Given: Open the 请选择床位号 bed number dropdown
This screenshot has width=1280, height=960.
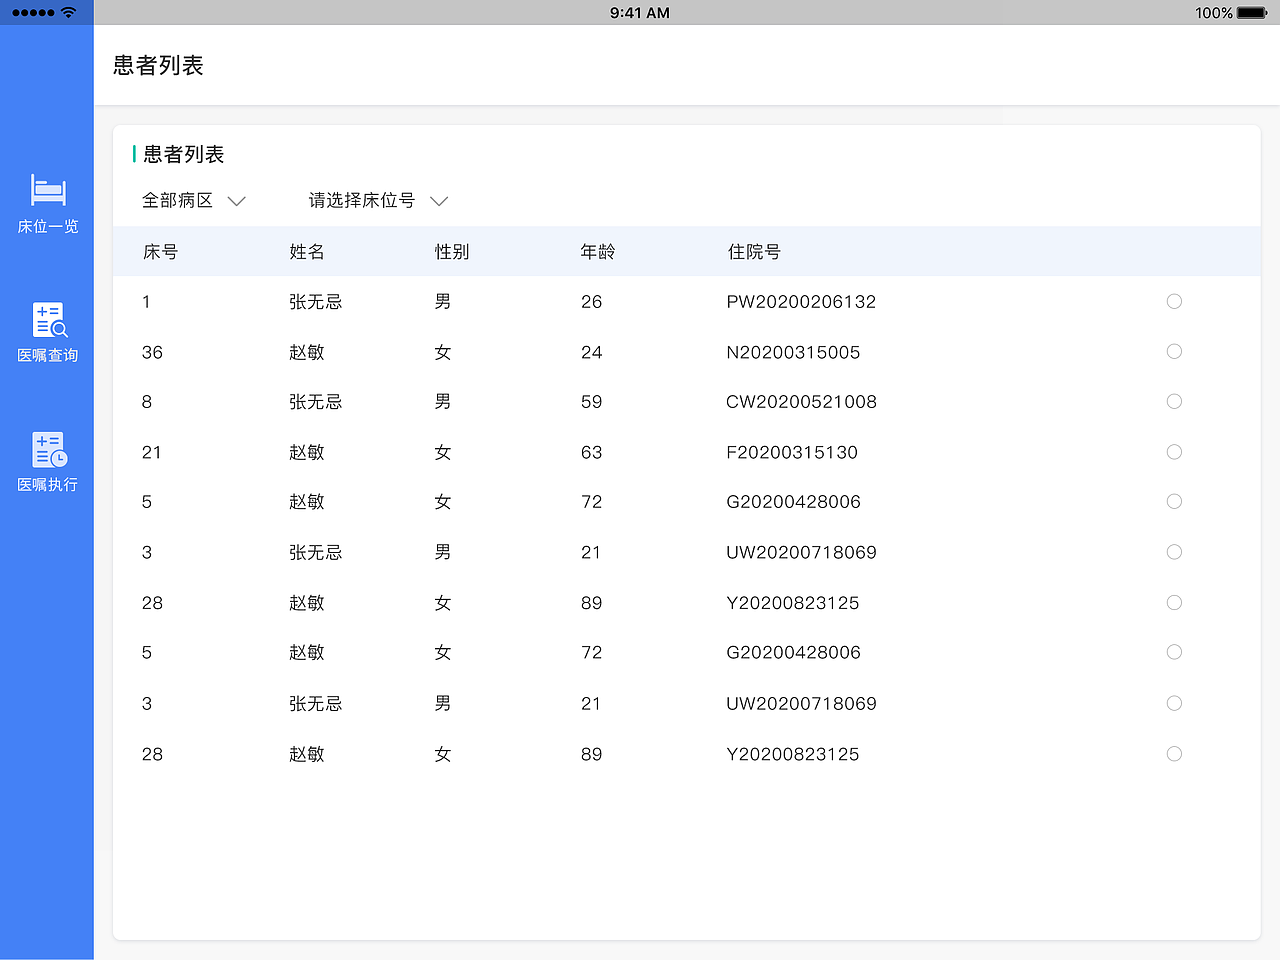Looking at the screenshot, I should pyautogui.click(x=362, y=200).
